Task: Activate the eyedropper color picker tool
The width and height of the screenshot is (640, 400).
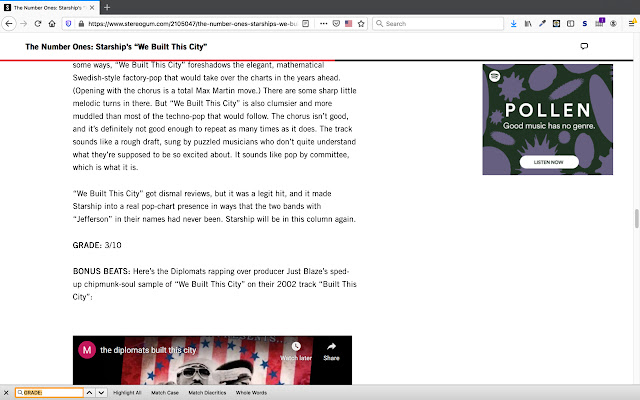Action: pos(542,24)
